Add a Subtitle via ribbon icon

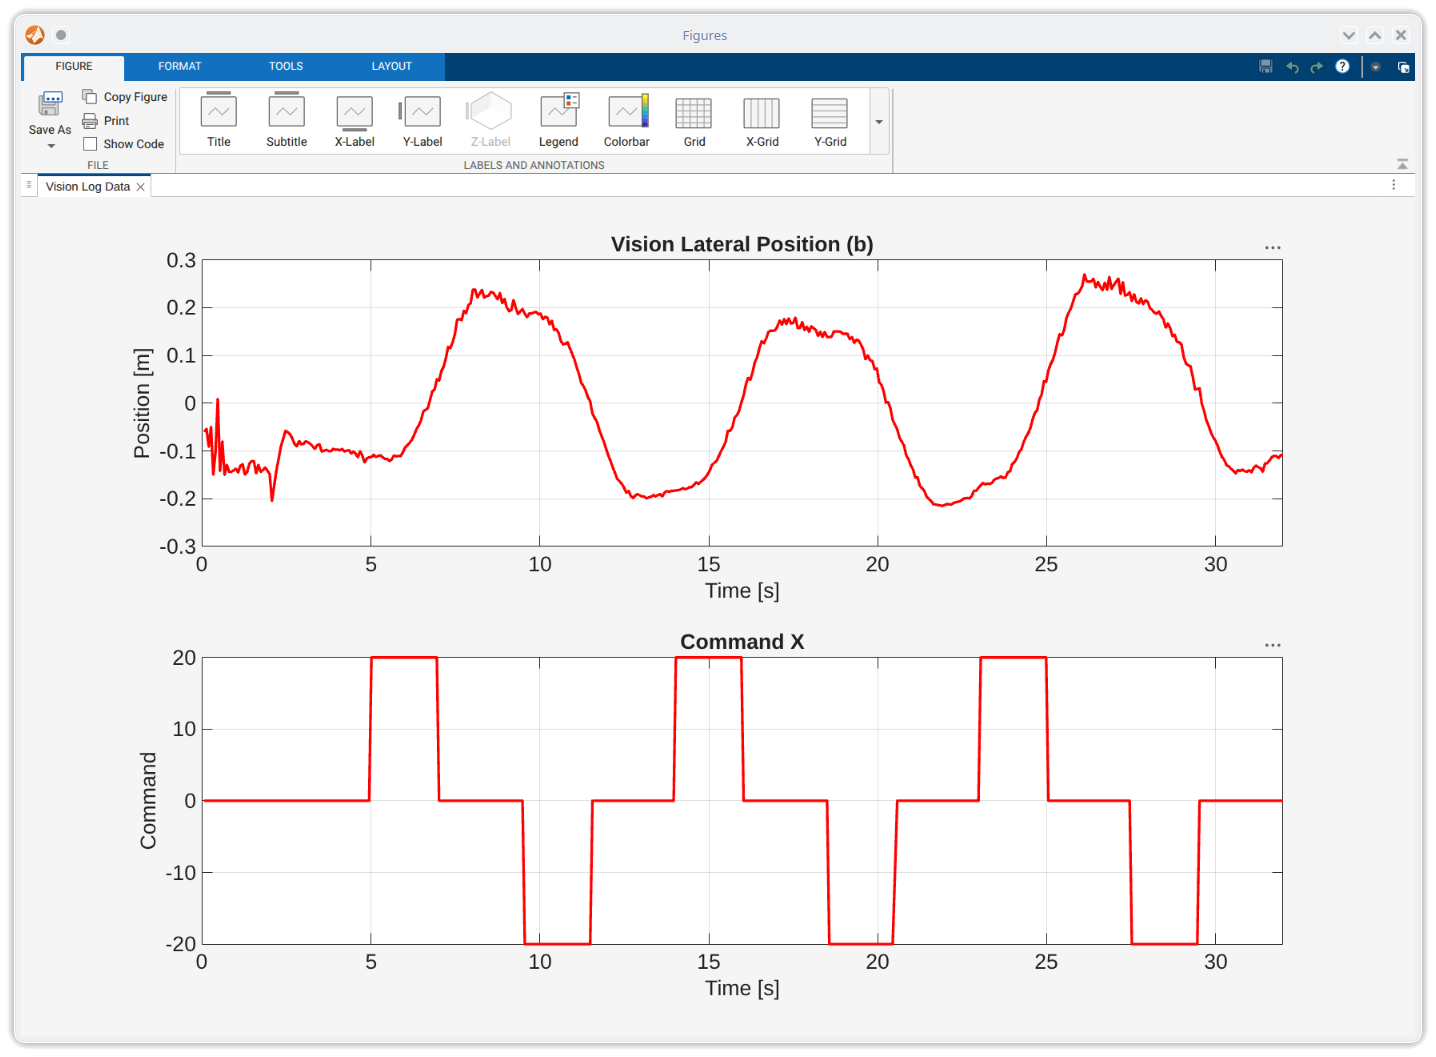pyautogui.click(x=287, y=110)
